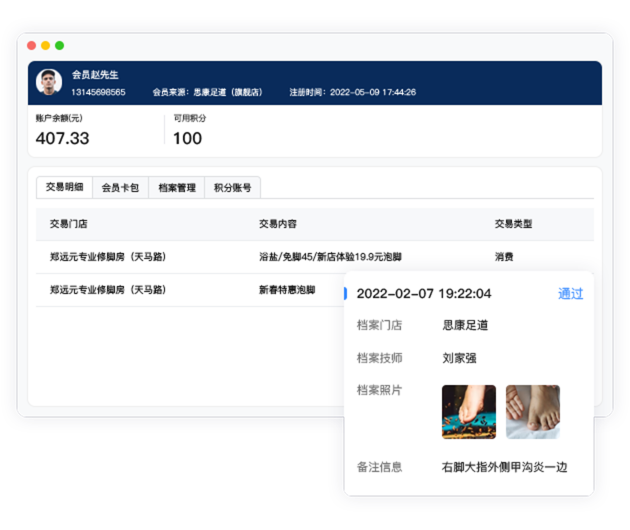Click the 备注信息 label
The image size is (630, 530).
[379, 467]
